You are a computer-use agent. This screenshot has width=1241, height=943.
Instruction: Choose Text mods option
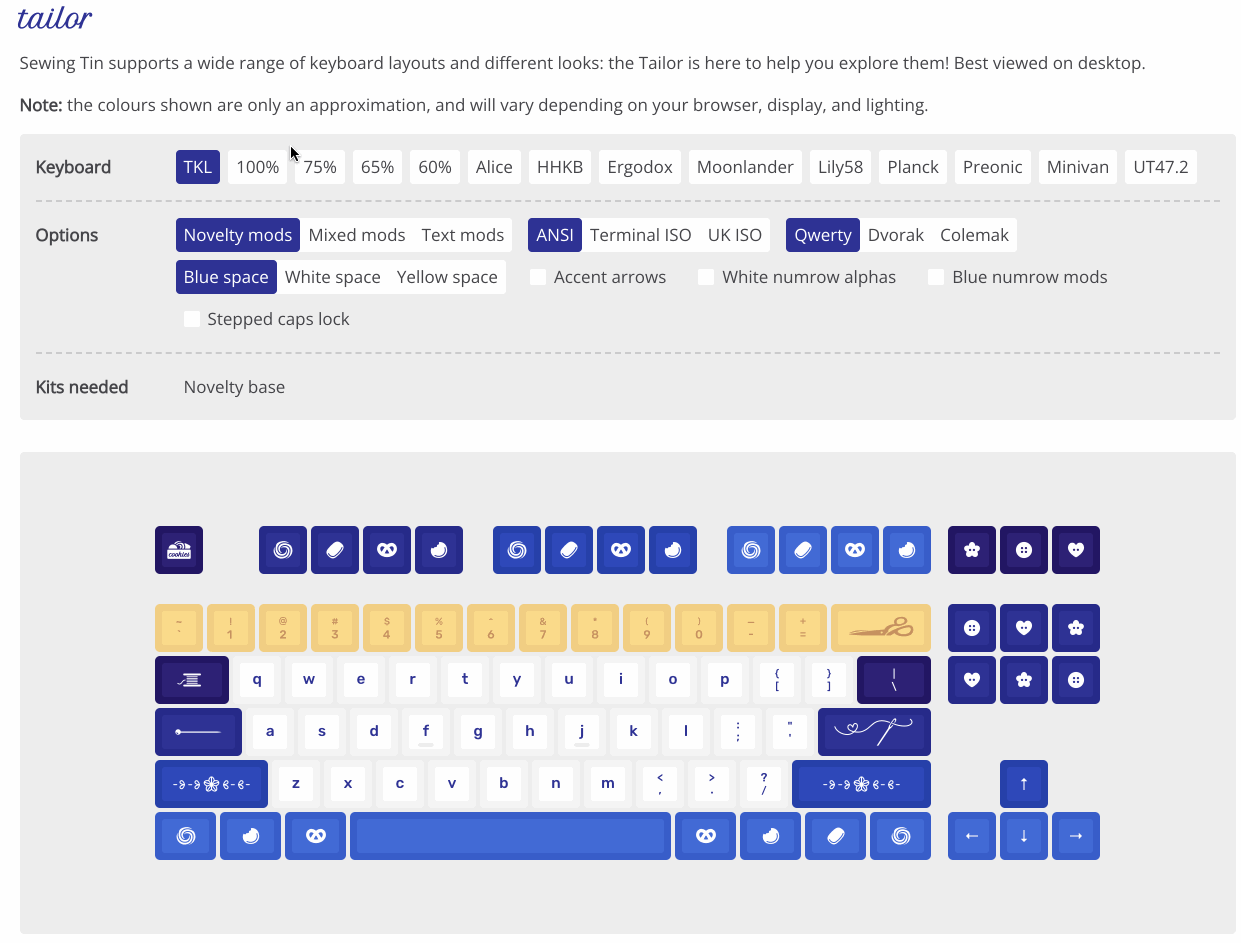tap(462, 235)
